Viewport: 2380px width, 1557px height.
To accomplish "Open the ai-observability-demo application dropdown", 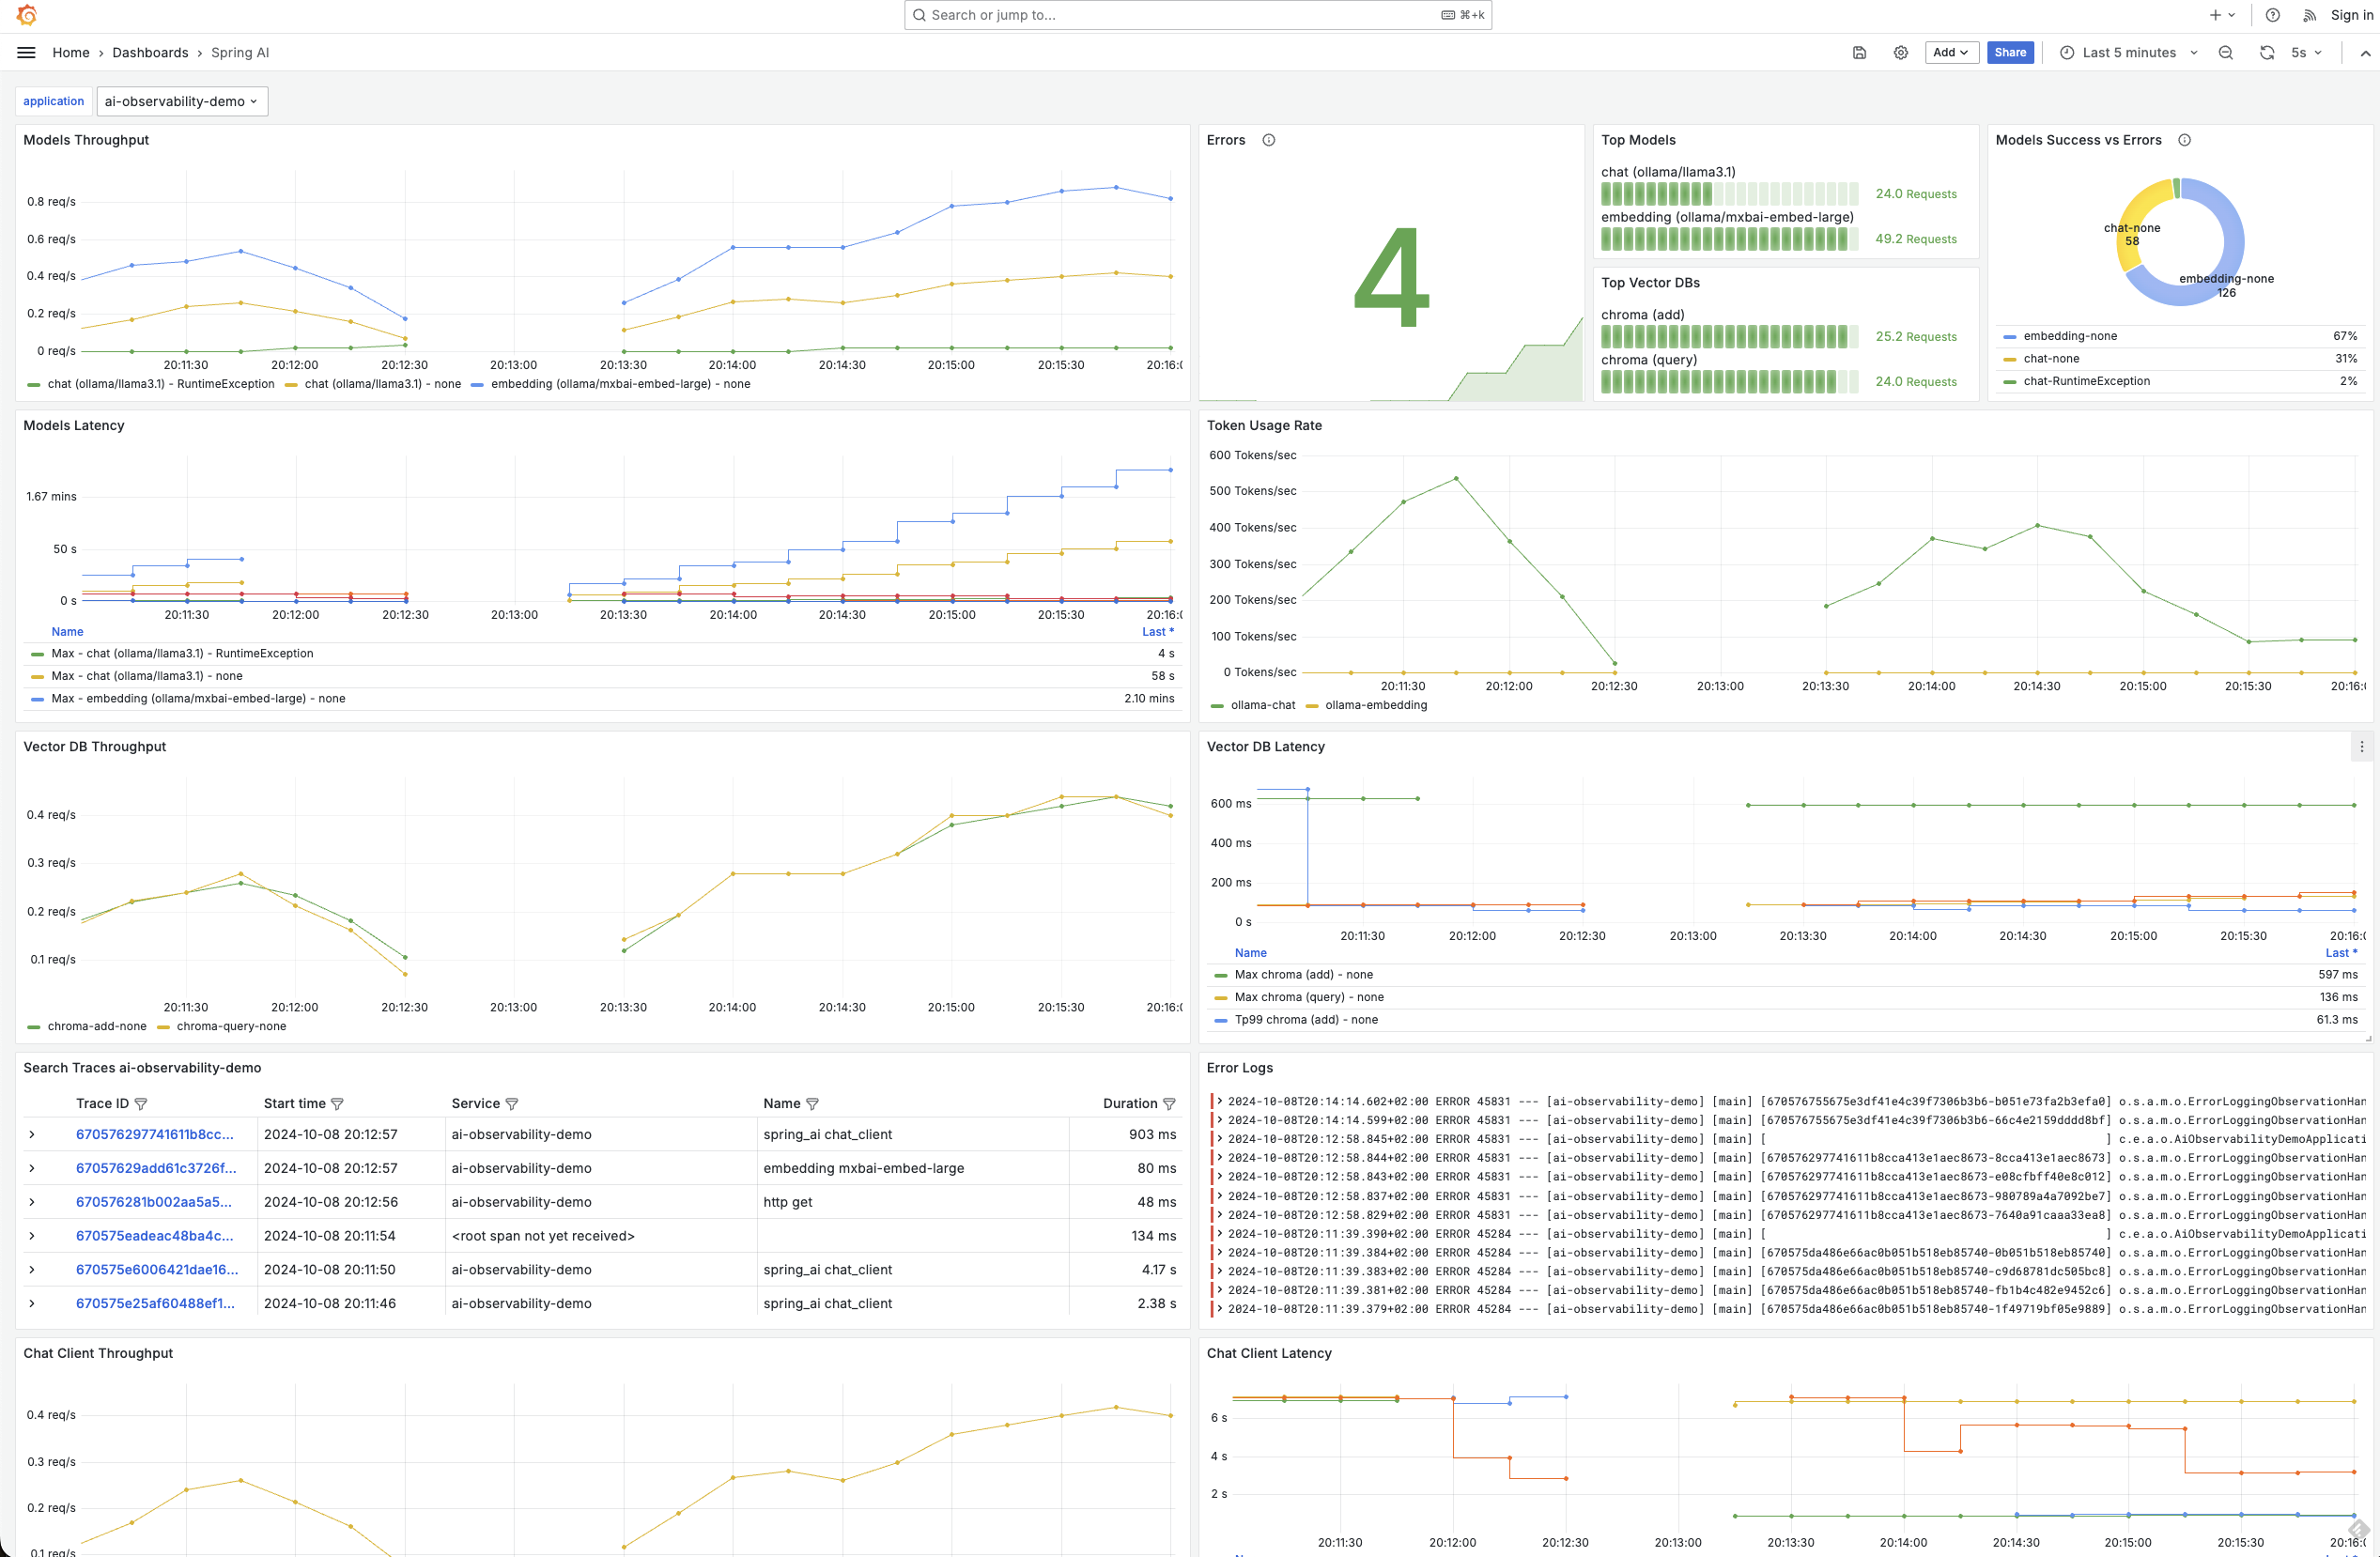I will click(x=182, y=101).
